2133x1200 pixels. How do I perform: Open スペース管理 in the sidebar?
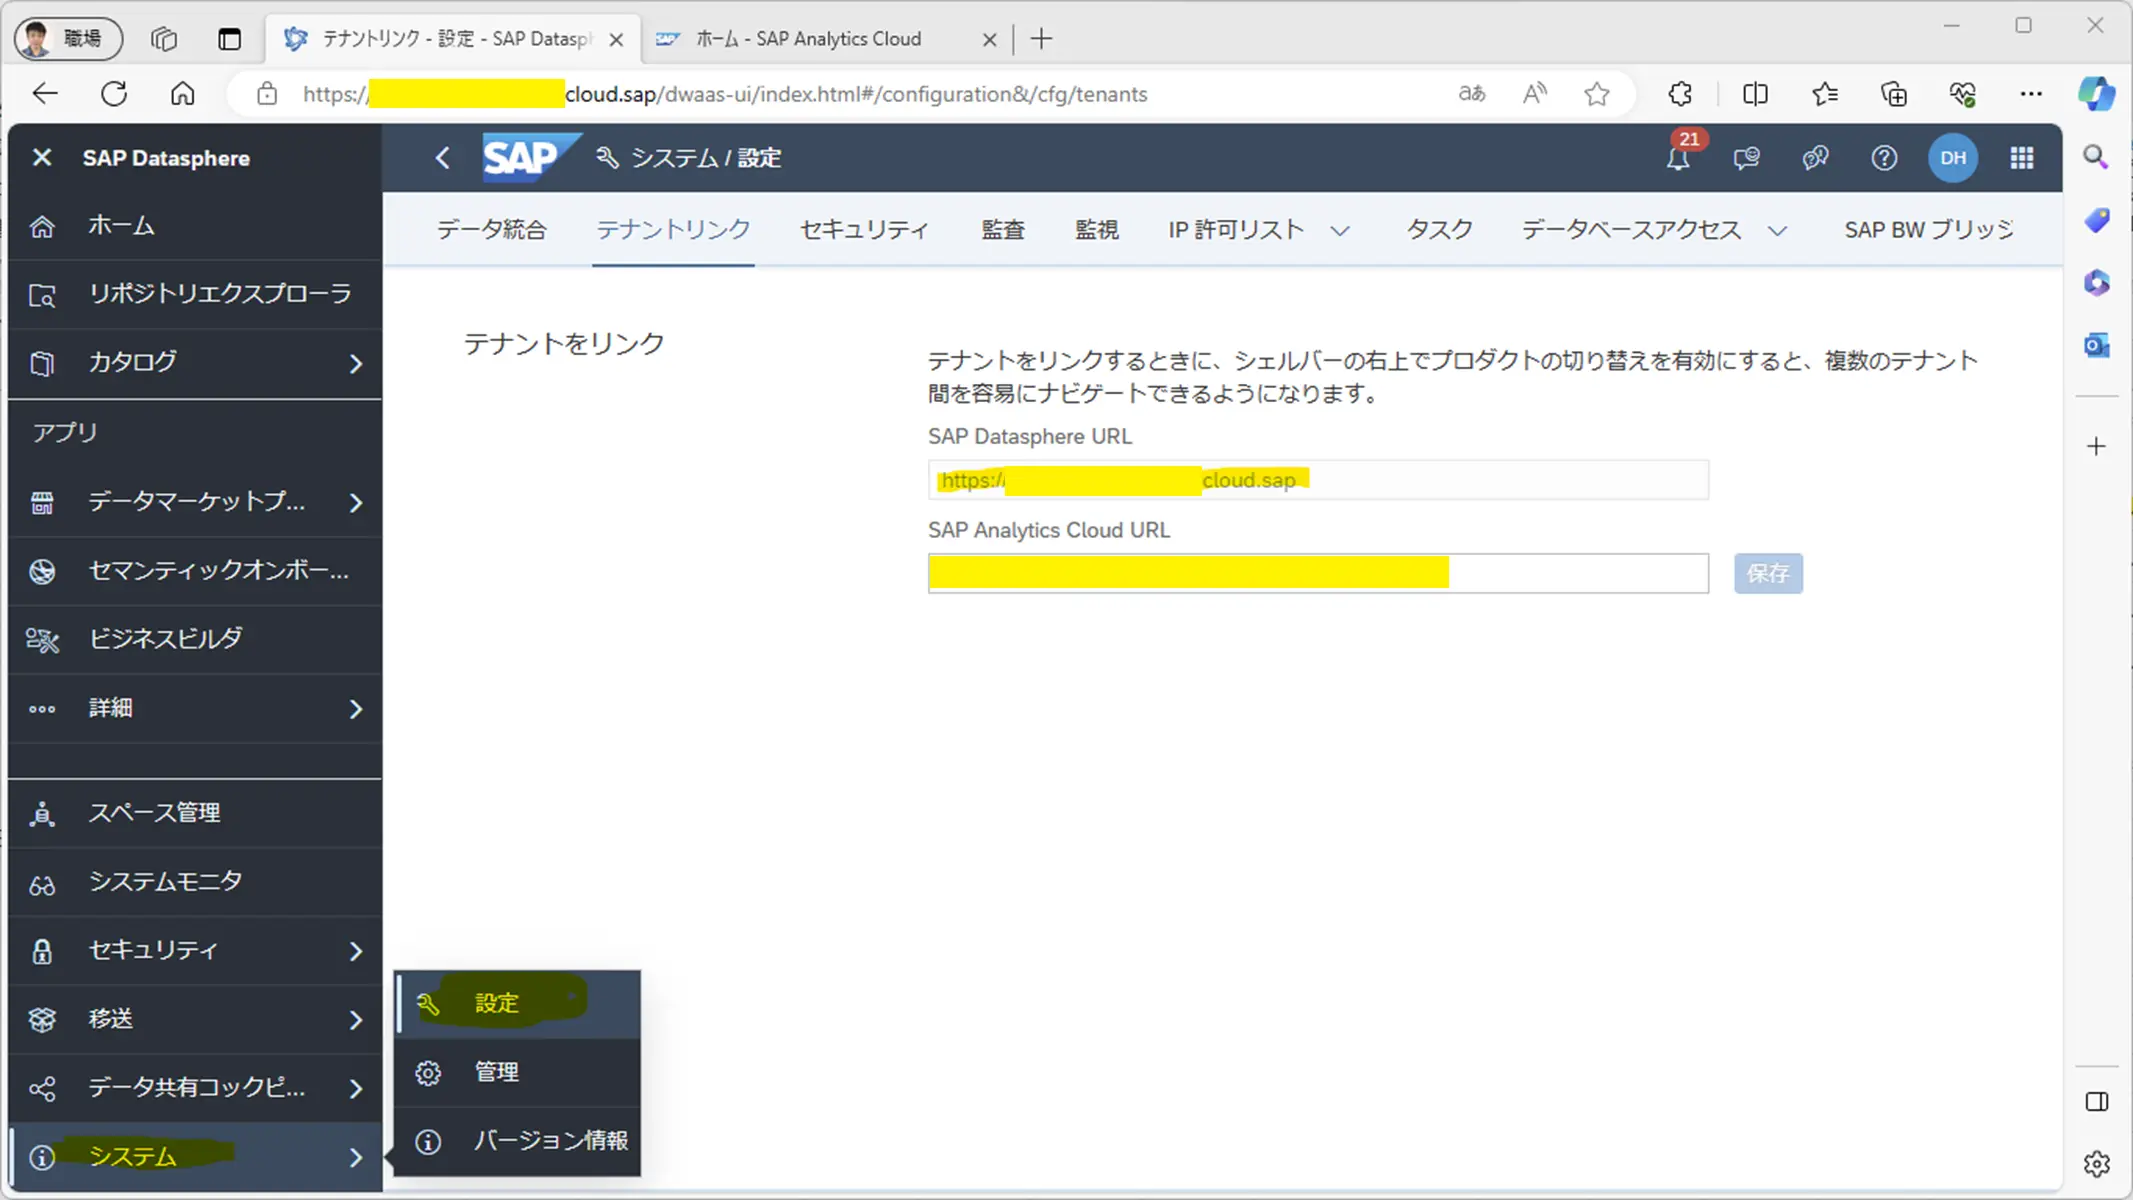click(x=195, y=813)
